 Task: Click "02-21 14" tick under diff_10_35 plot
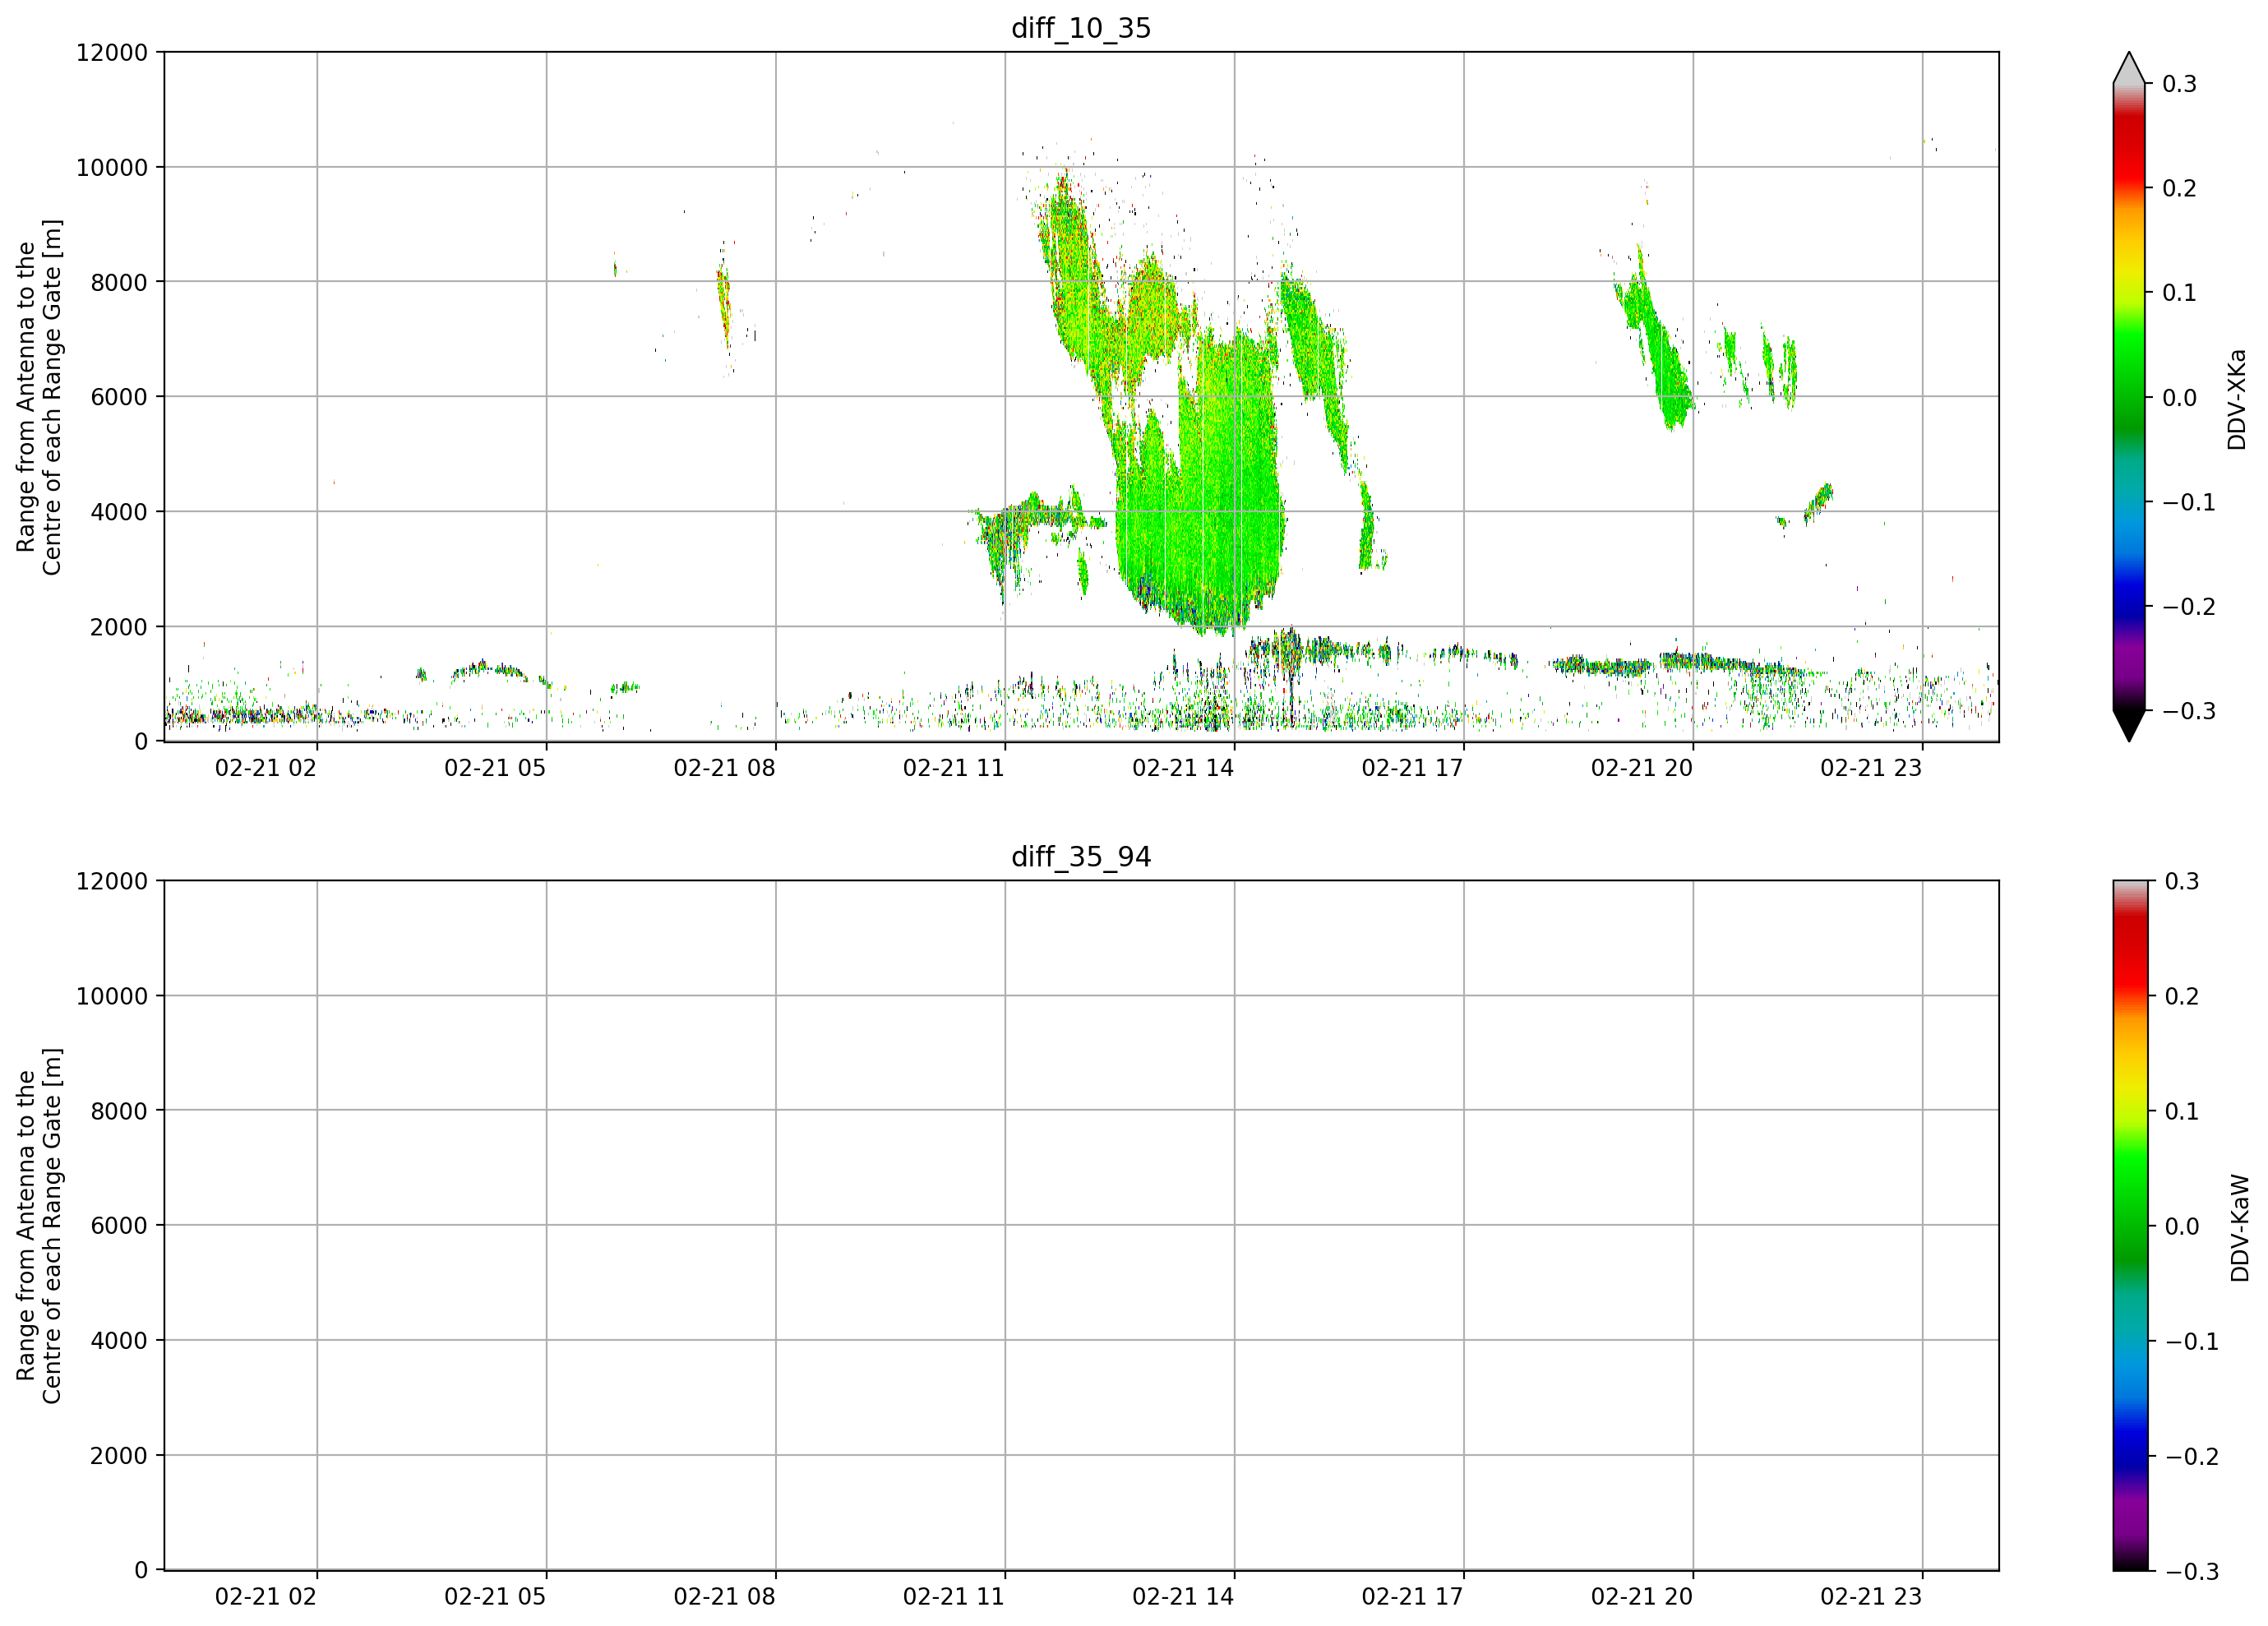coord(1183,768)
